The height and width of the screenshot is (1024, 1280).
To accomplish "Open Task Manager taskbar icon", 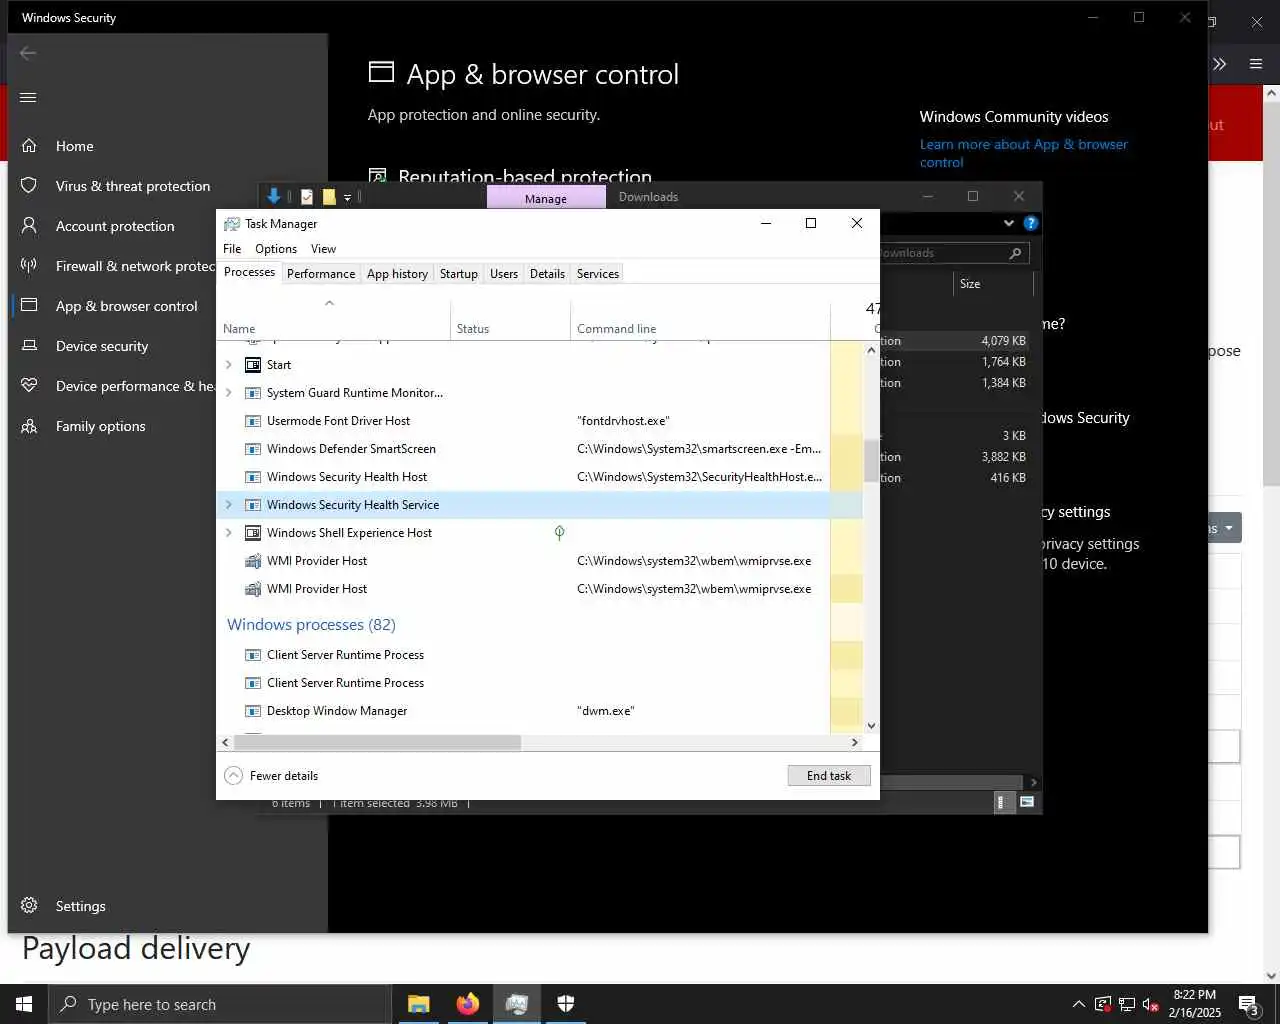I will pyautogui.click(x=516, y=1004).
